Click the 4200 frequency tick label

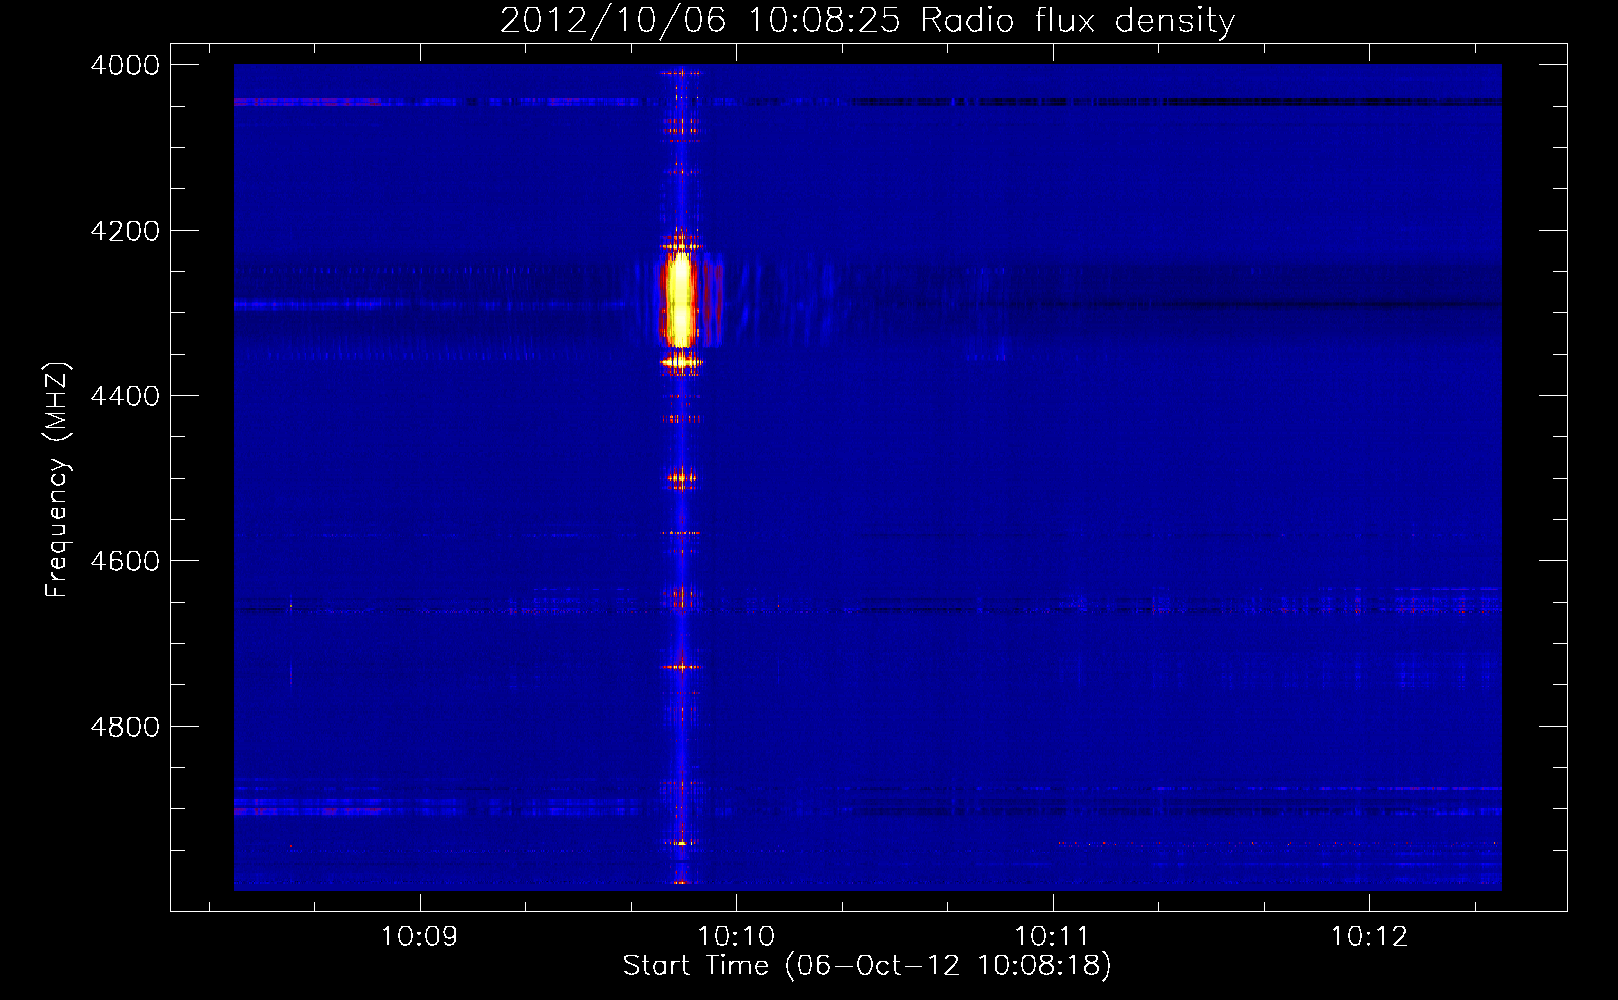point(125,231)
